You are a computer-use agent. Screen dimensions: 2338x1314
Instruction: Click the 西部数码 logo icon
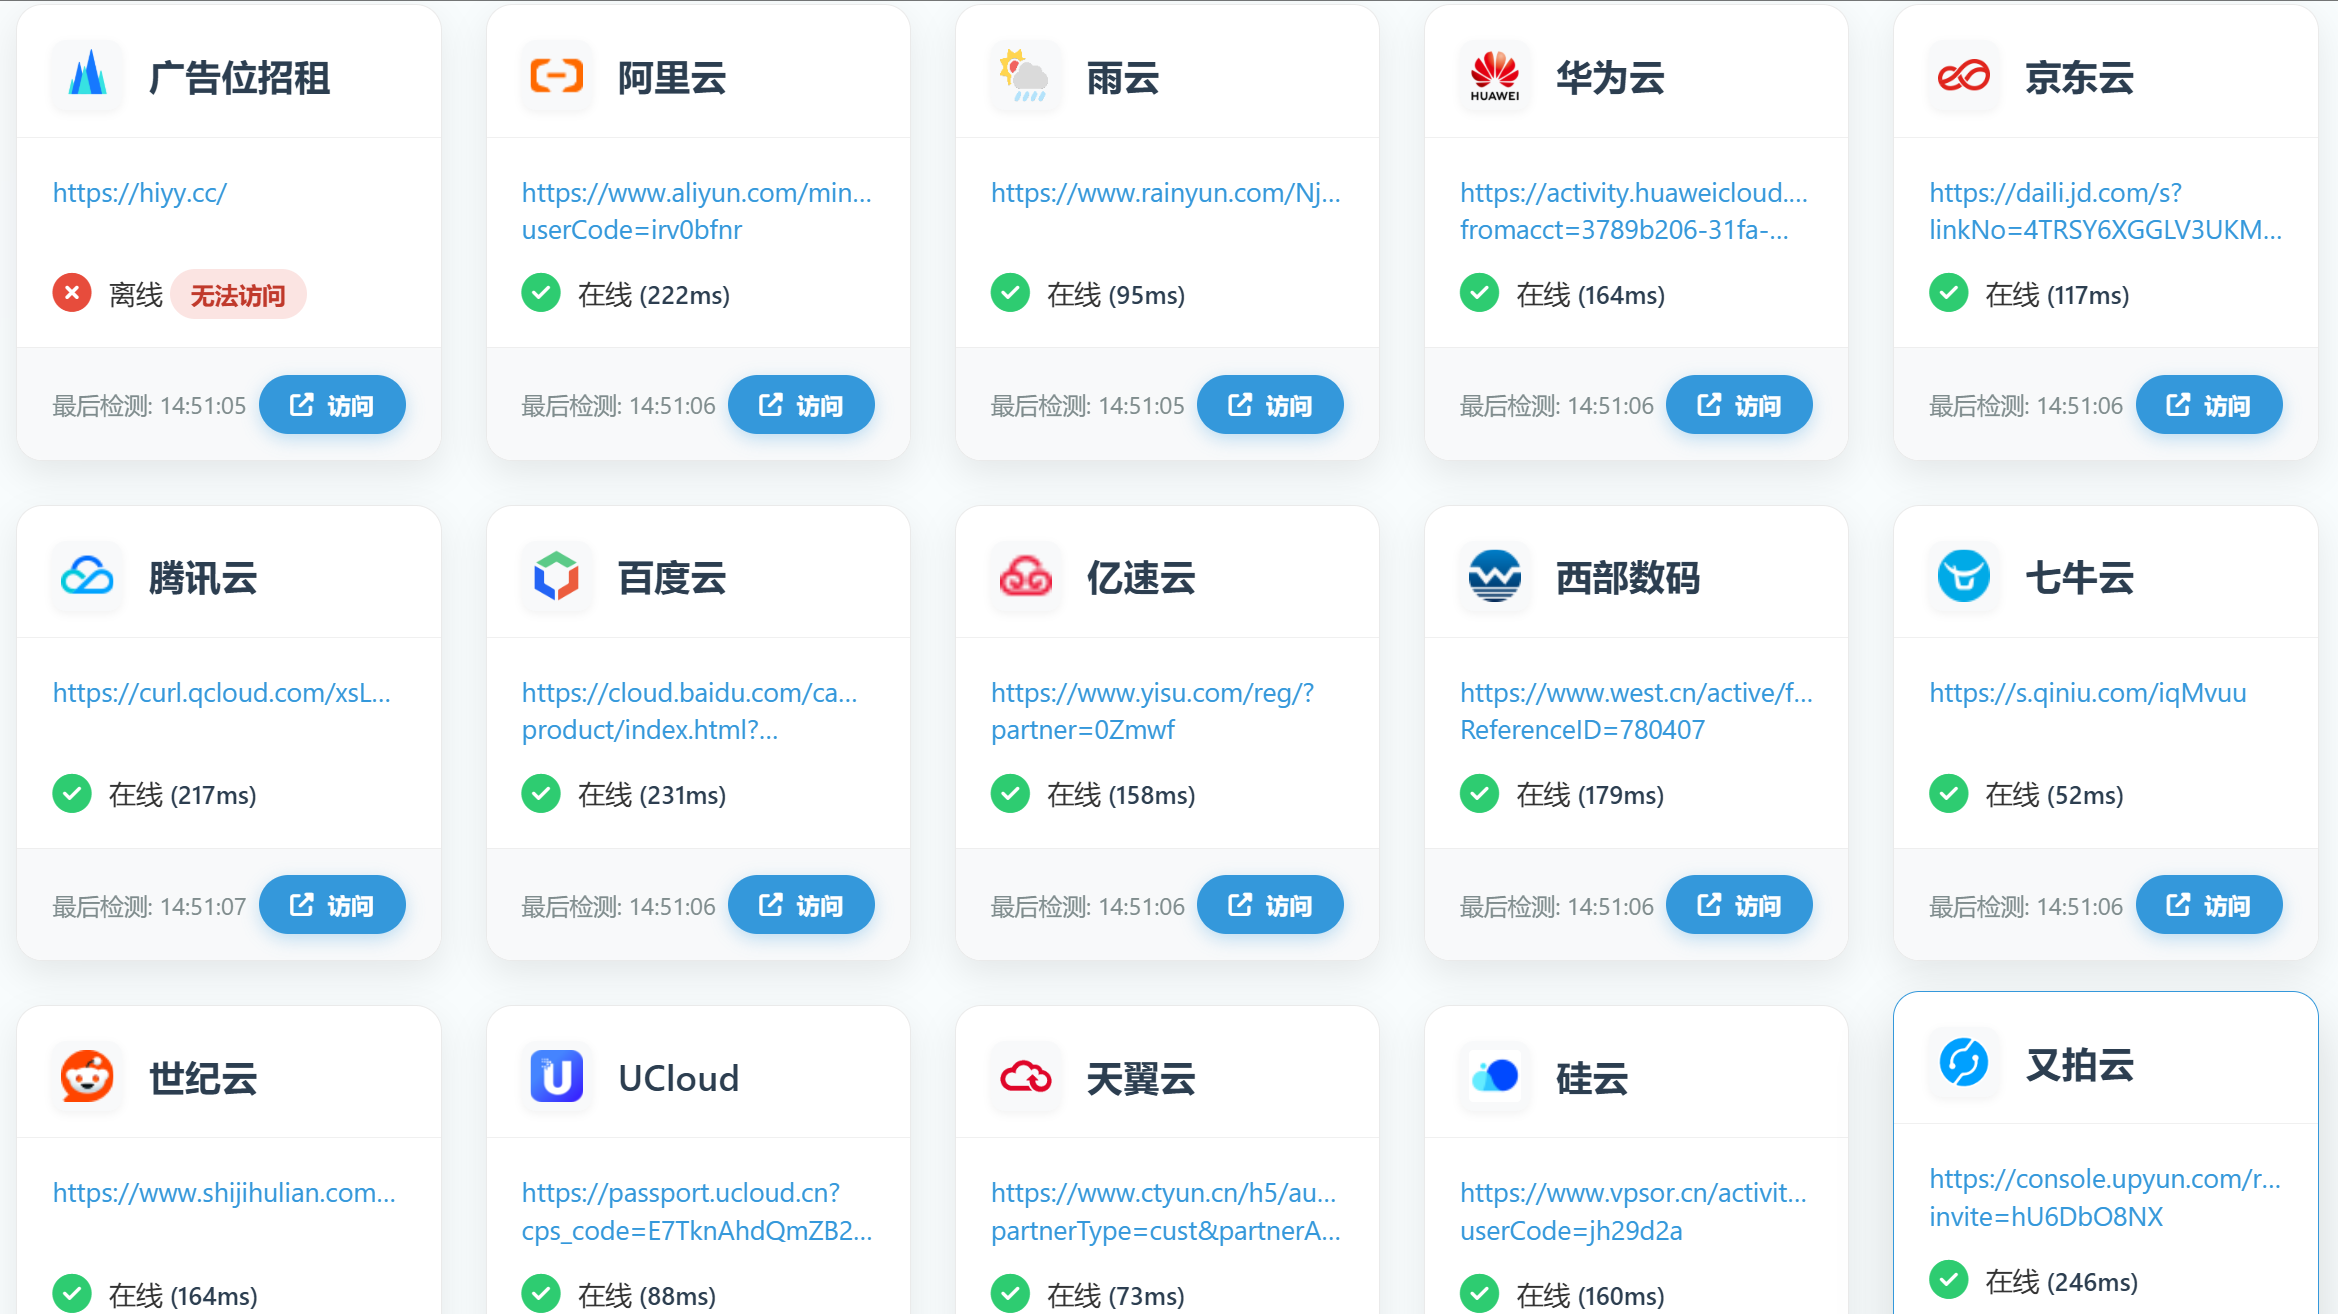pyautogui.click(x=1494, y=576)
